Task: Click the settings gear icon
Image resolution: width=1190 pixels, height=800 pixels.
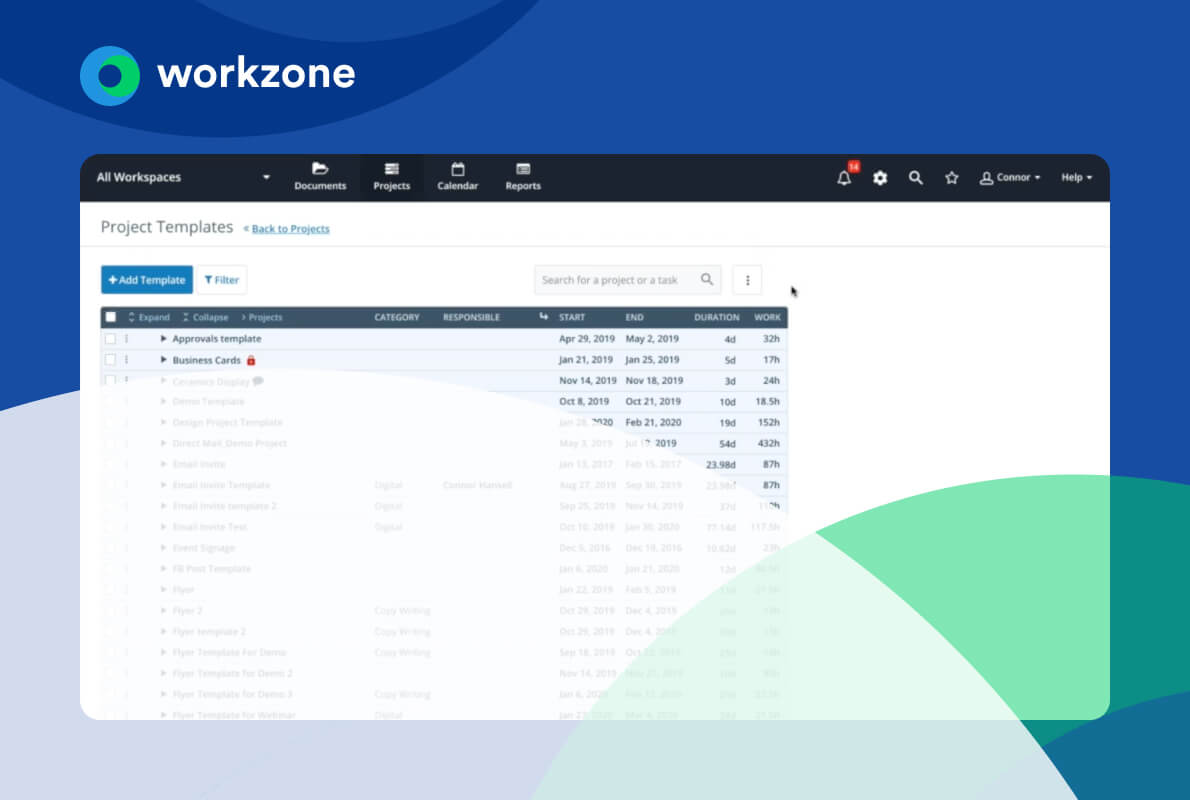Action: (879, 177)
